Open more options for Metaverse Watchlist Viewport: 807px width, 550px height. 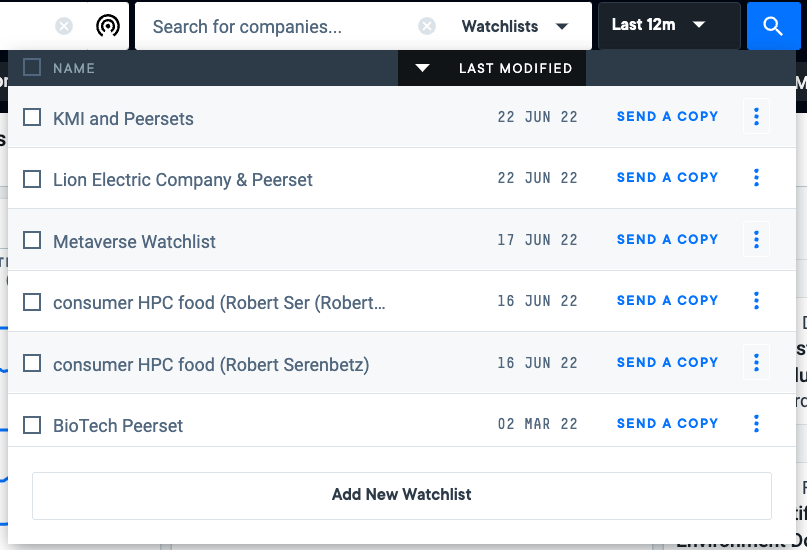[756, 239]
